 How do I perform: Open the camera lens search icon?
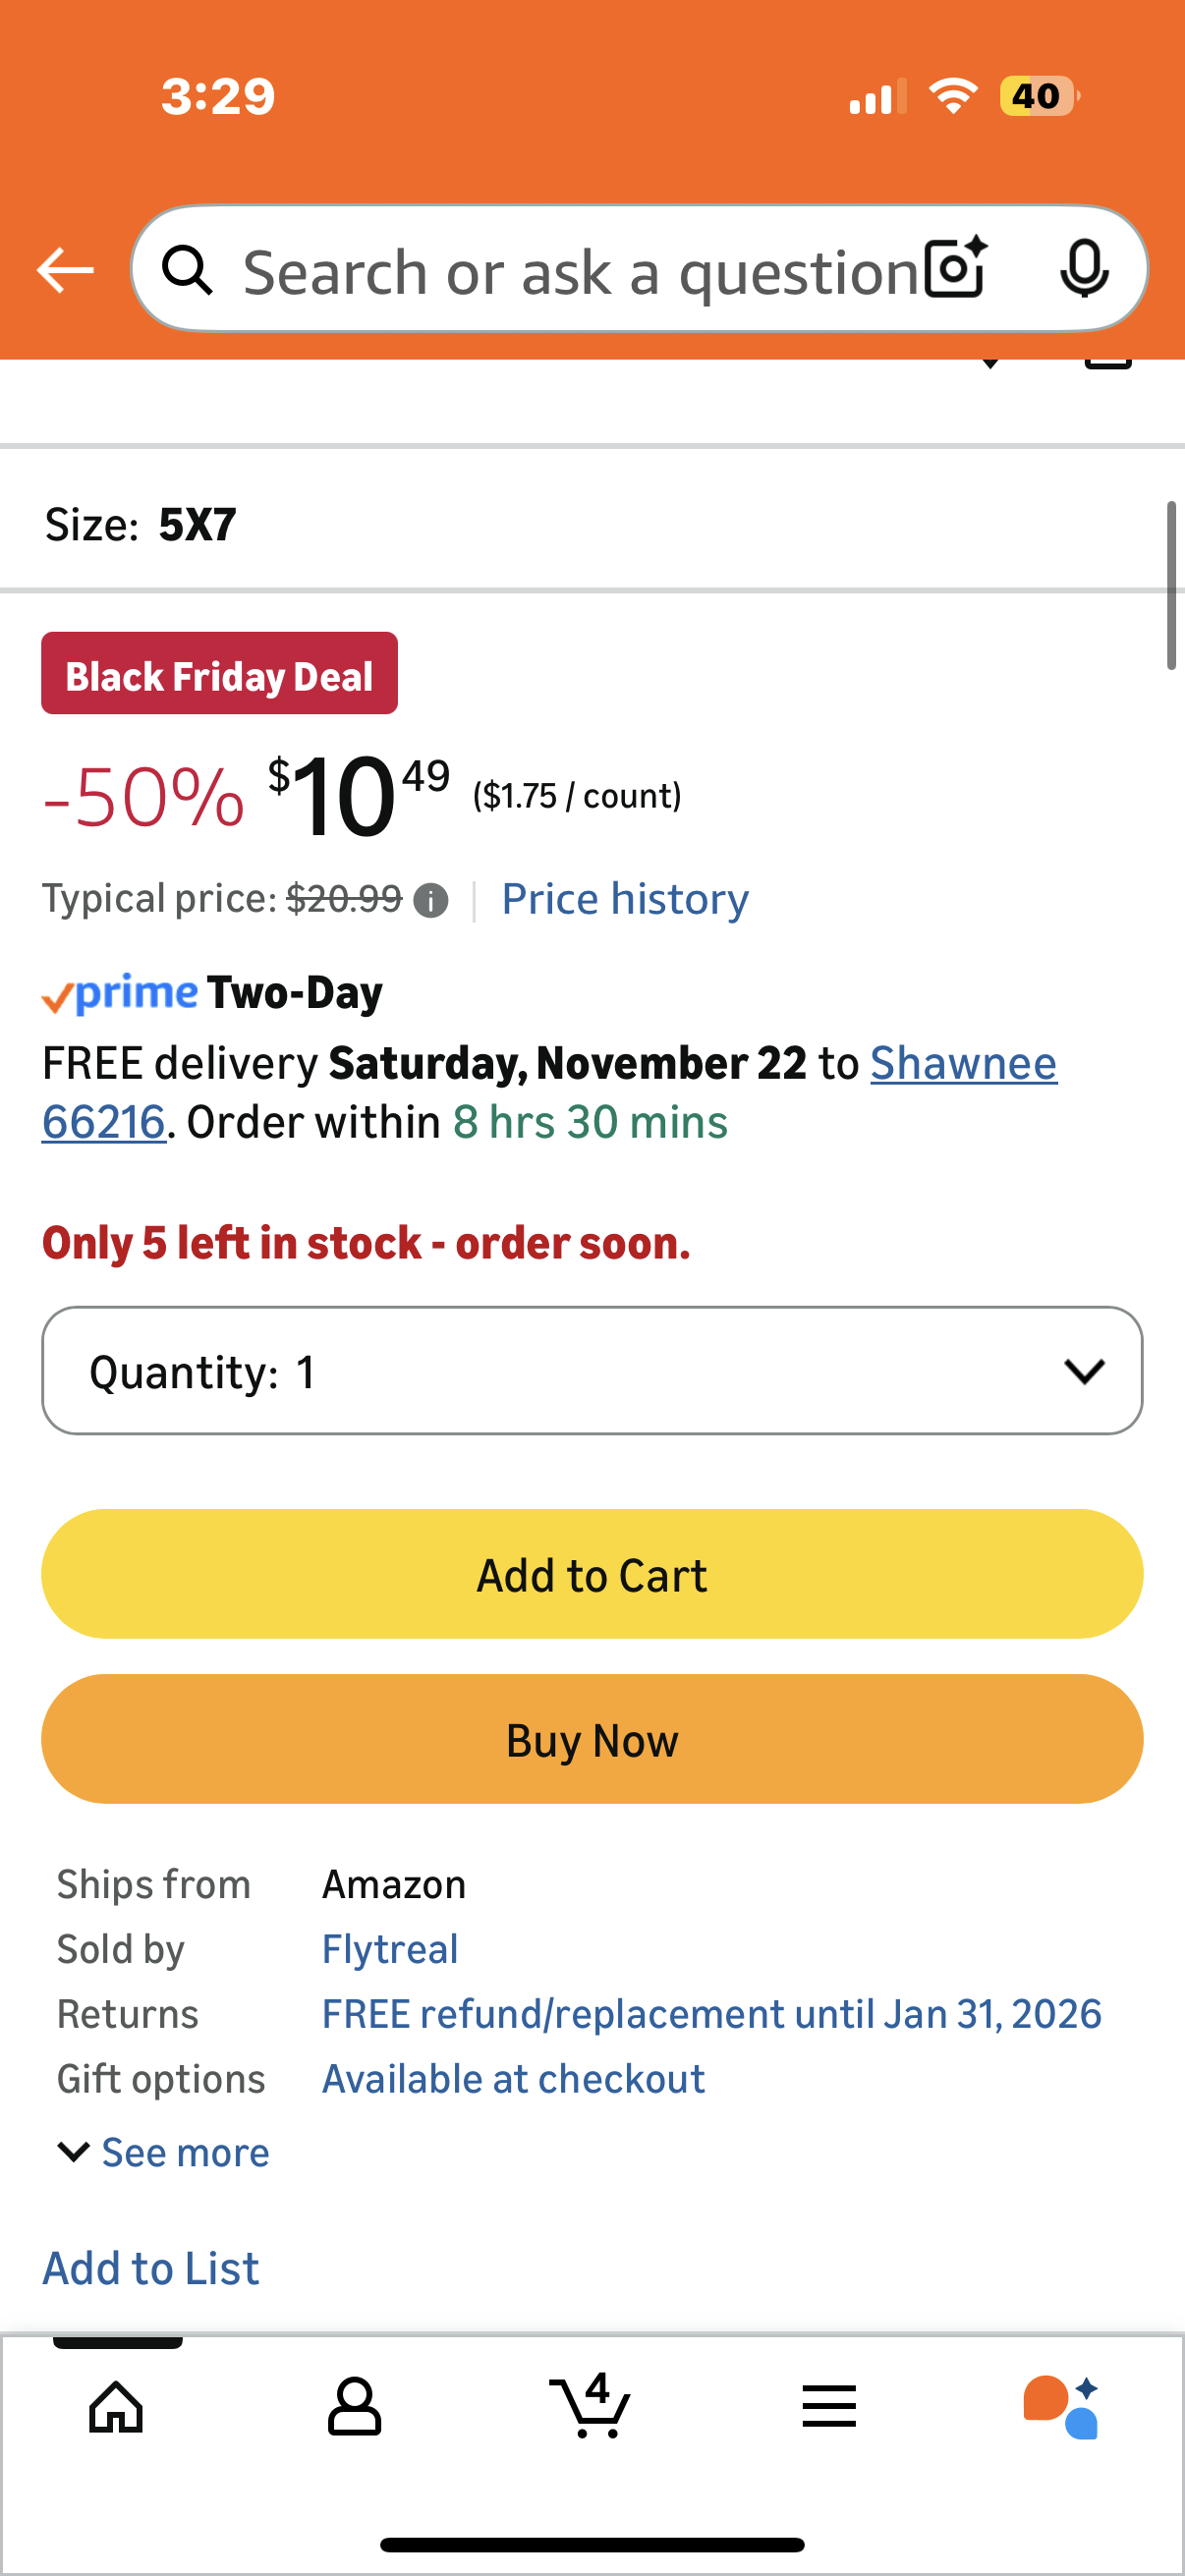click(955, 269)
